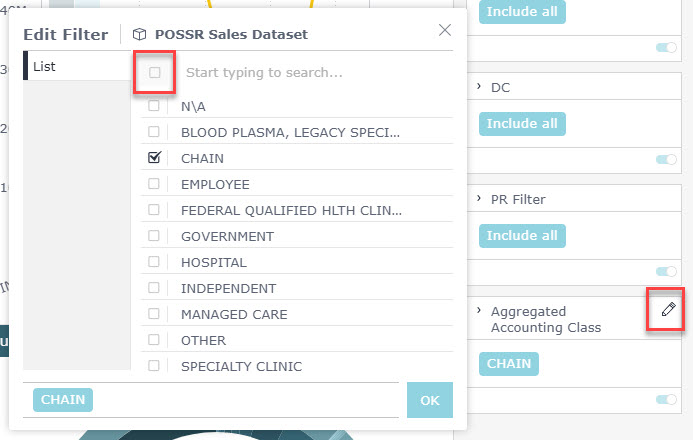Click Include all under DC
The height and width of the screenshot is (440, 693).
point(522,124)
